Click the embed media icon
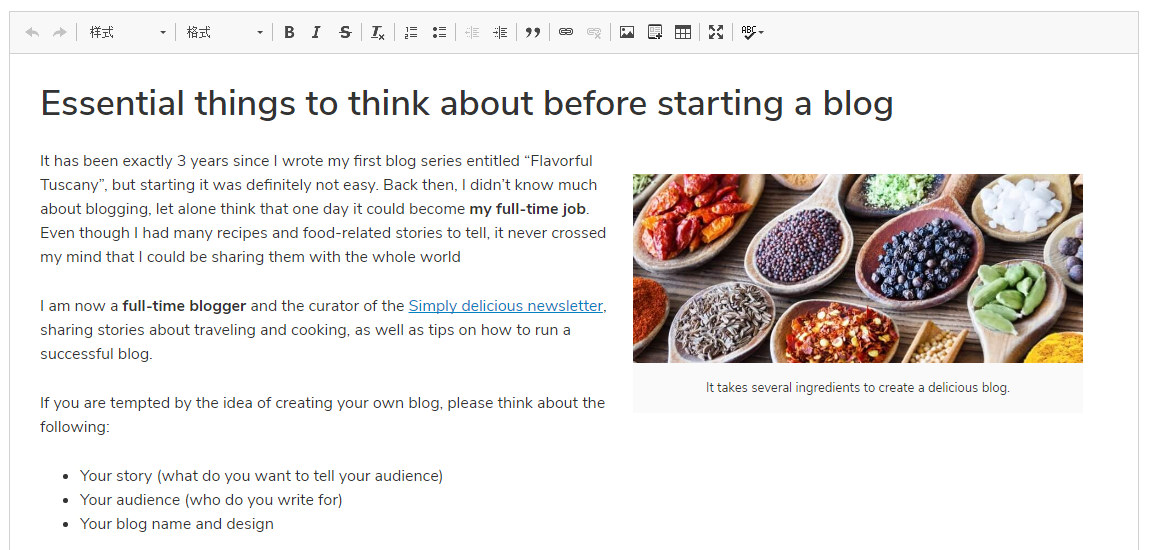This screenshot has height=550, width=1149. coord(655,32)
